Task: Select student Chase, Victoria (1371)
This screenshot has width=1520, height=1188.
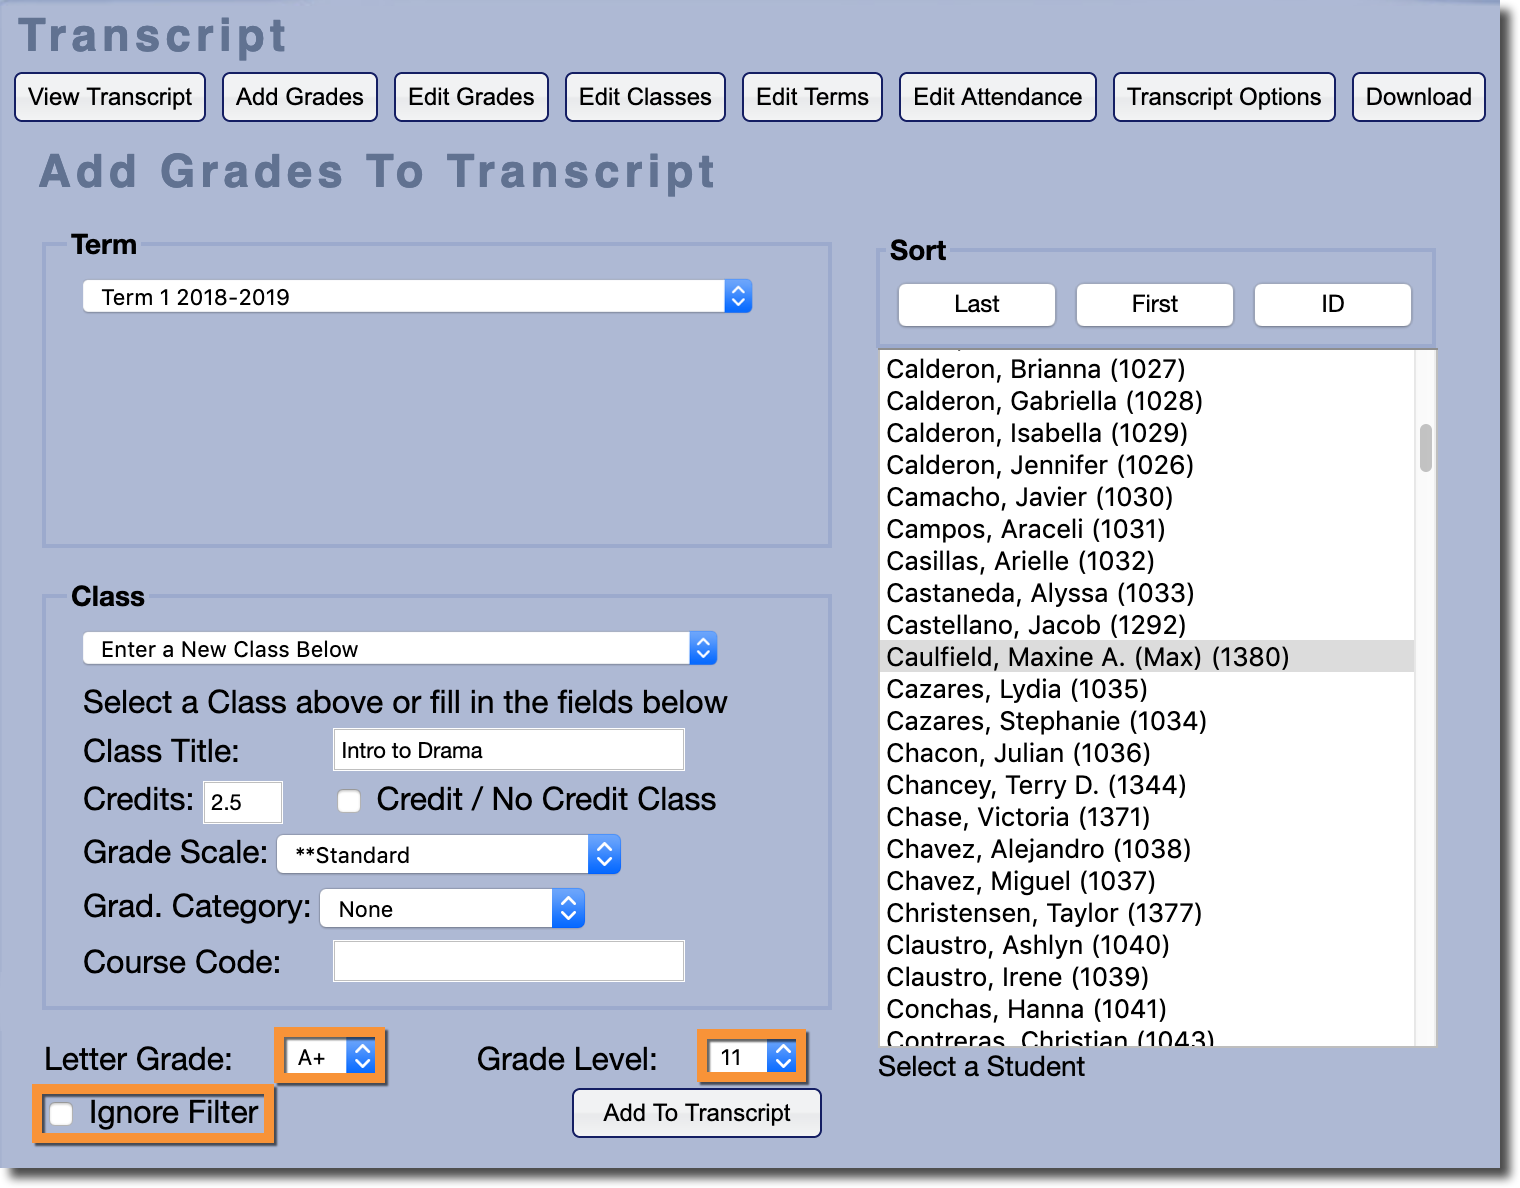Action: tap(1018, 817)
